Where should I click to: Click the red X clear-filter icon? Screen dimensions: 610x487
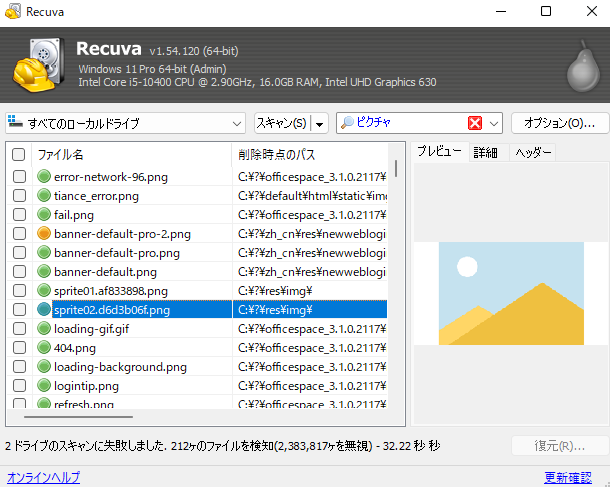click(x=475, y=123)
